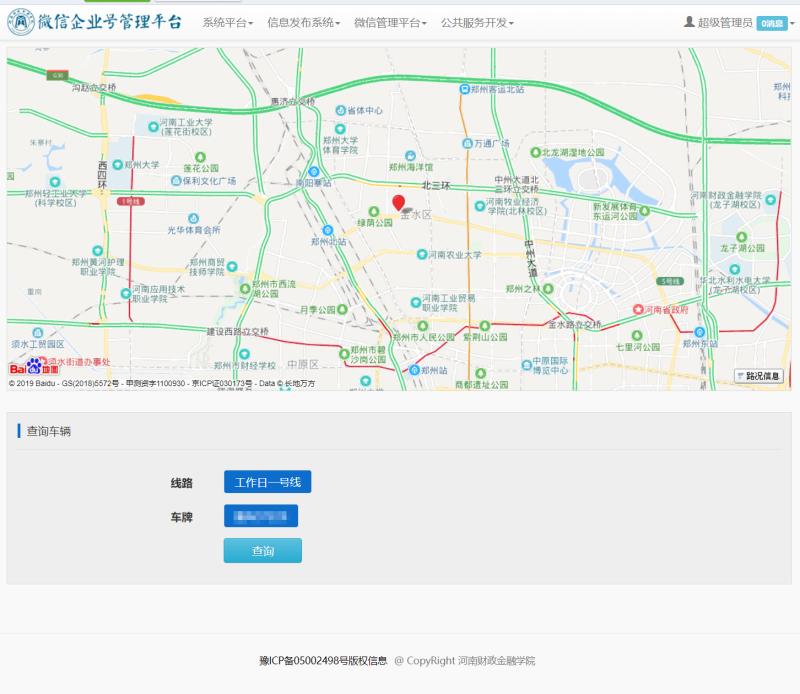Click the 北三环 road label on map

click(436, 186)
